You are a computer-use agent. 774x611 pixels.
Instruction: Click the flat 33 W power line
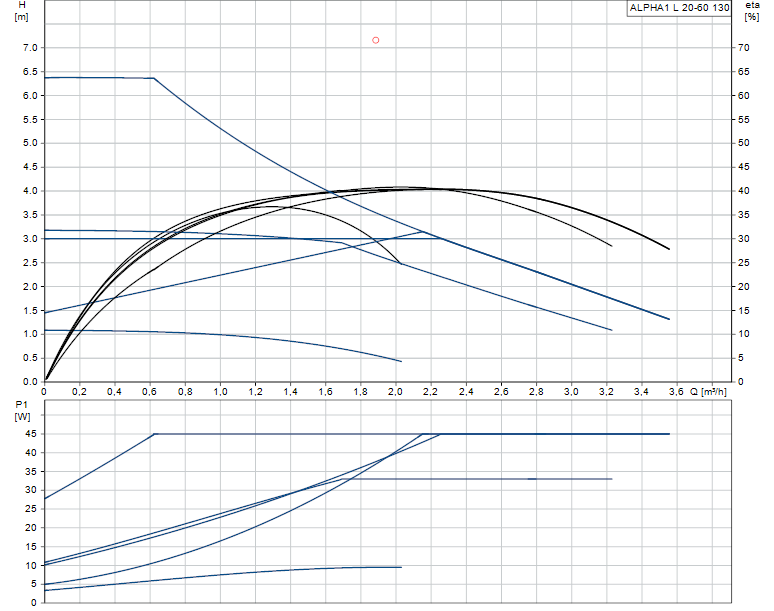(x=500, y=479)
